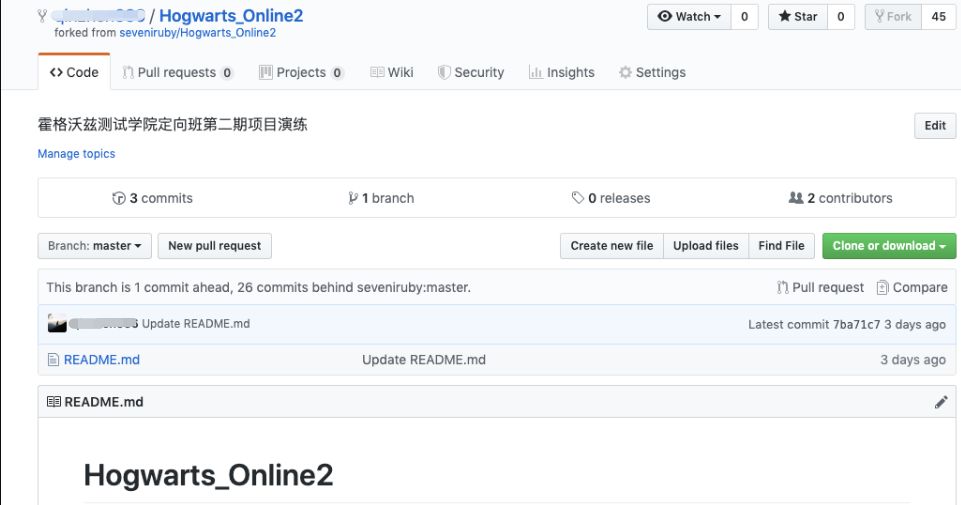Click the file icon beside README.md

point(53,360)
